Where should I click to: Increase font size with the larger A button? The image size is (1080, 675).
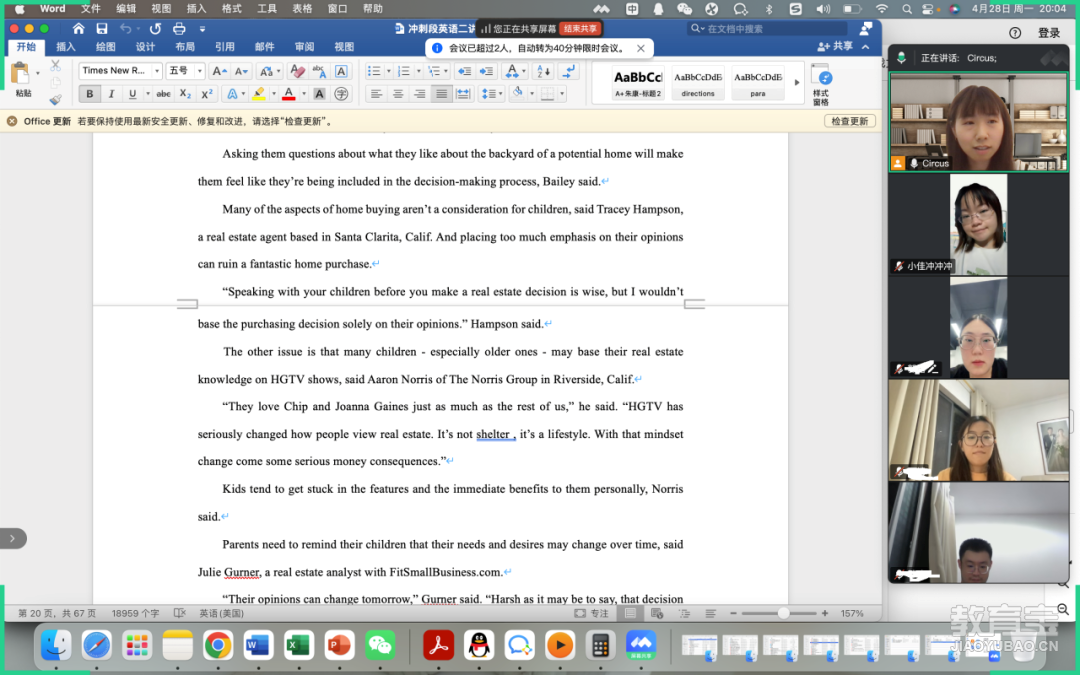(219, 71)
